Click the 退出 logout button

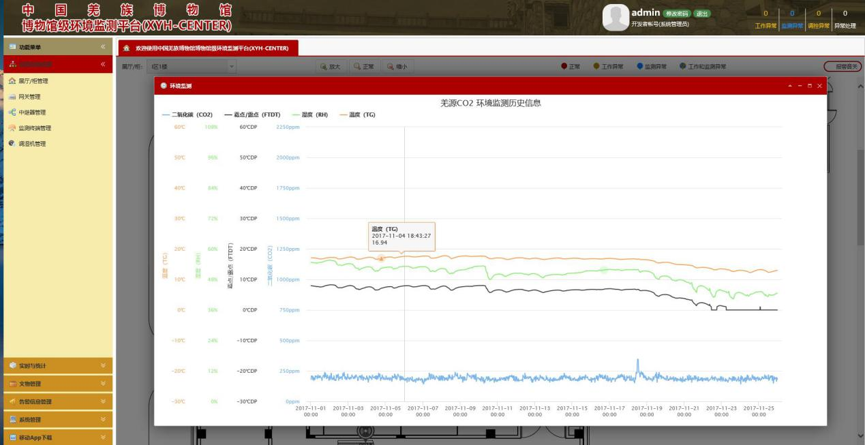[702, 14]
